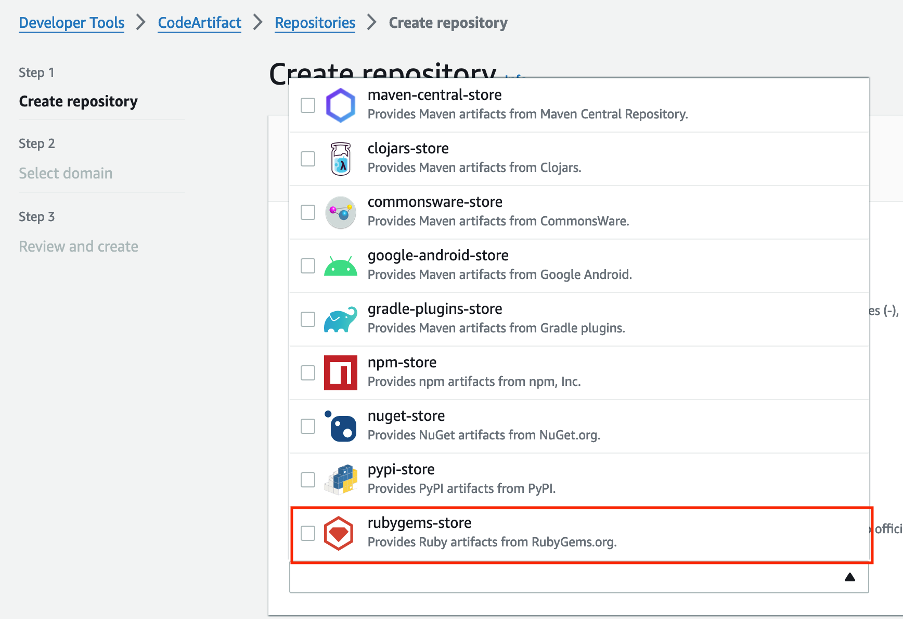Select the maven-central-store checkbox
The width and height of the screenshot is (904, 620).
pos(308,106)
